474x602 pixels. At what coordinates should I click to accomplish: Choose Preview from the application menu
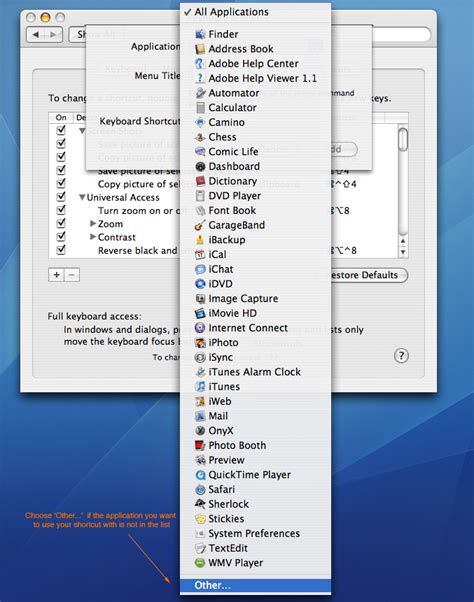click(255, 460)
